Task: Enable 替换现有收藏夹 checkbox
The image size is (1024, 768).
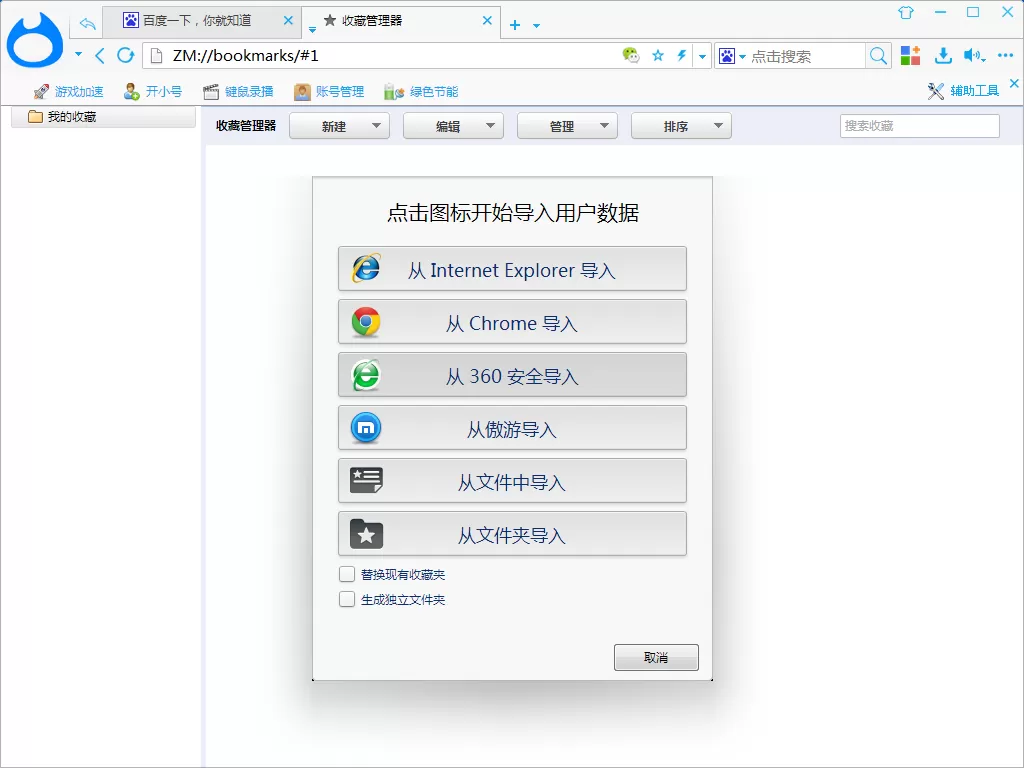Action: pos(347,574)
